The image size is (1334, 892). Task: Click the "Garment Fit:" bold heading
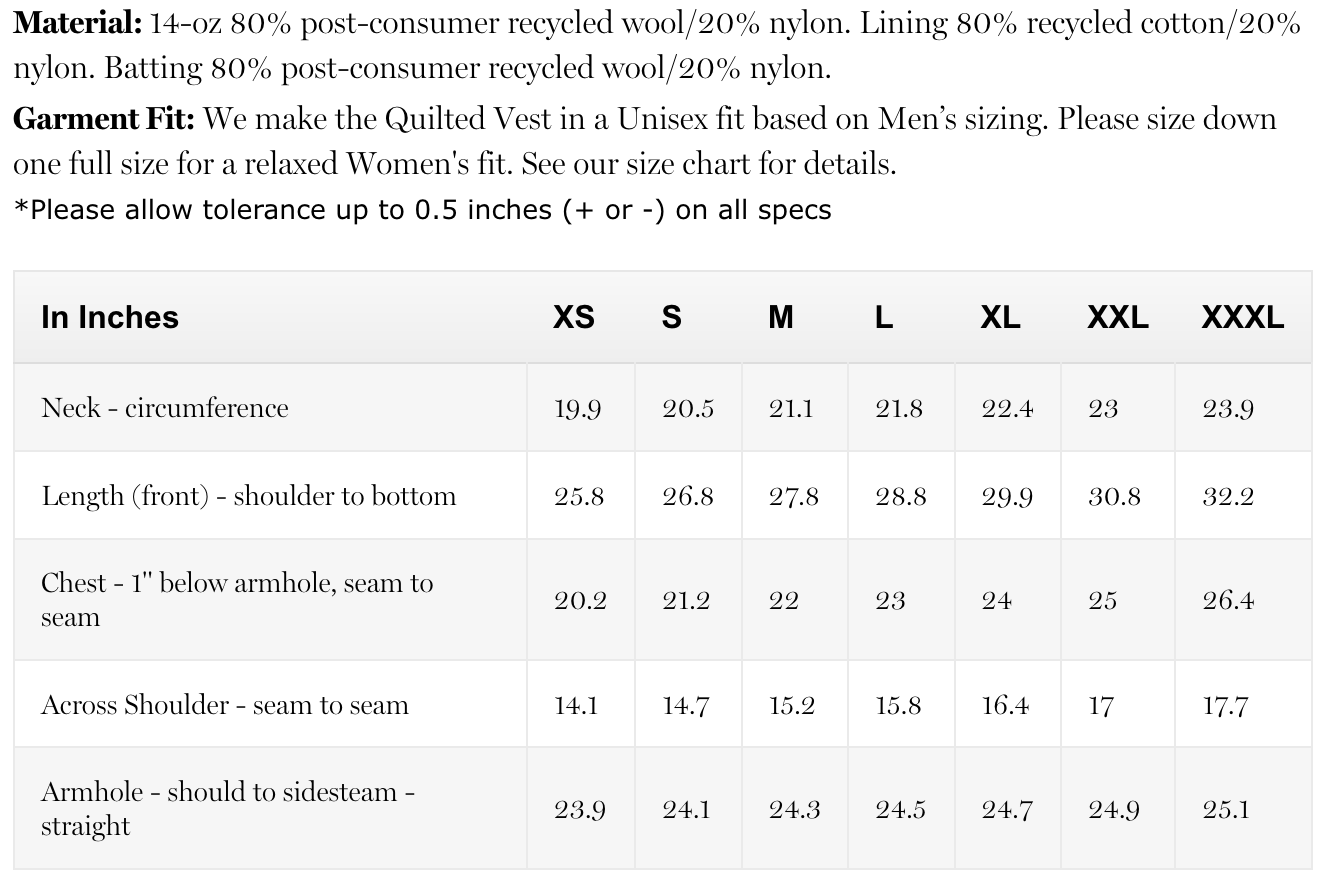tap(104, 119)
